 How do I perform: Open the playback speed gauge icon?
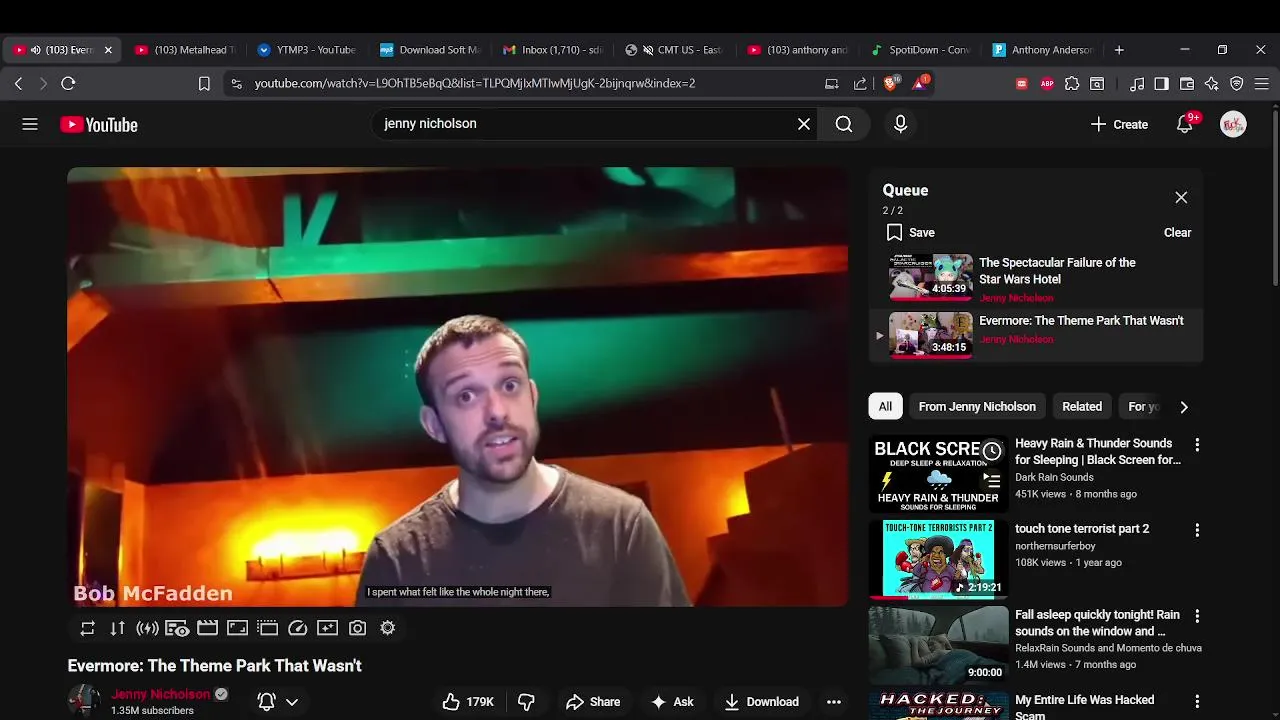[297, 628]
